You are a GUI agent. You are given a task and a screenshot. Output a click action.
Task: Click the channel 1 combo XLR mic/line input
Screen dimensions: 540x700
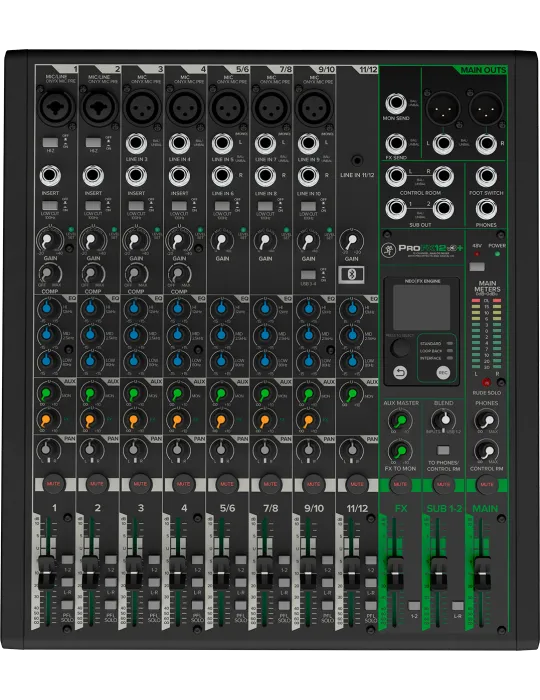[55, 106]
